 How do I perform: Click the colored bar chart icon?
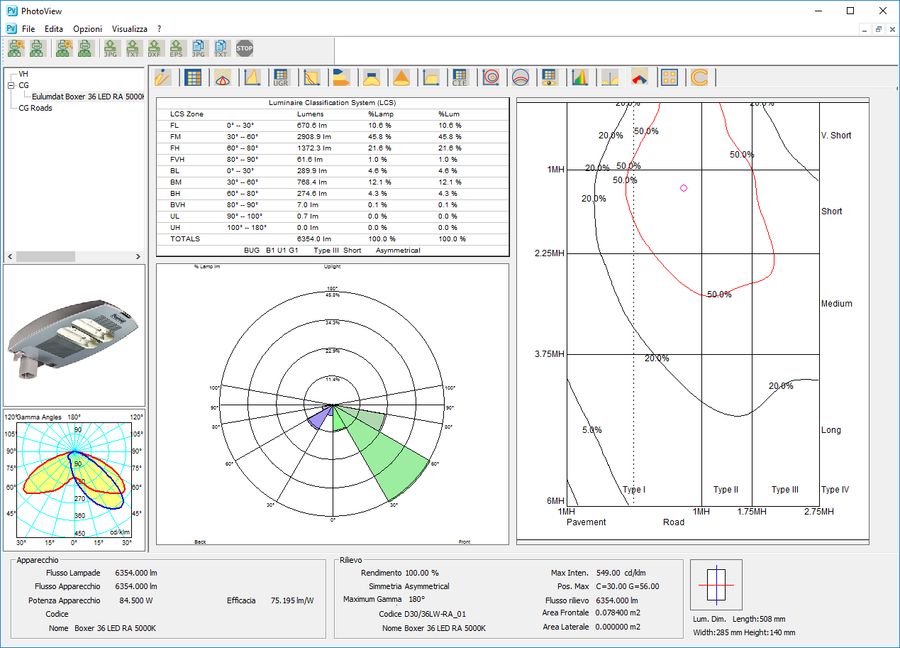(579, 77)
